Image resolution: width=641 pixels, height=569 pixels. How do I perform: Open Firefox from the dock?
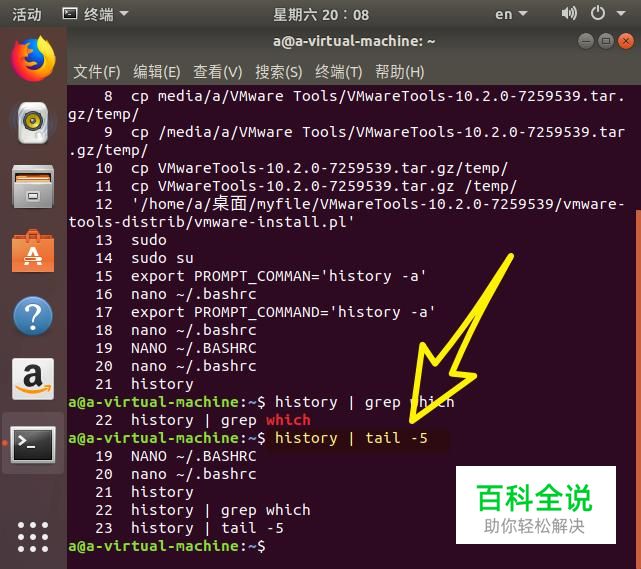pyautogui.click(x=33, y=58)
